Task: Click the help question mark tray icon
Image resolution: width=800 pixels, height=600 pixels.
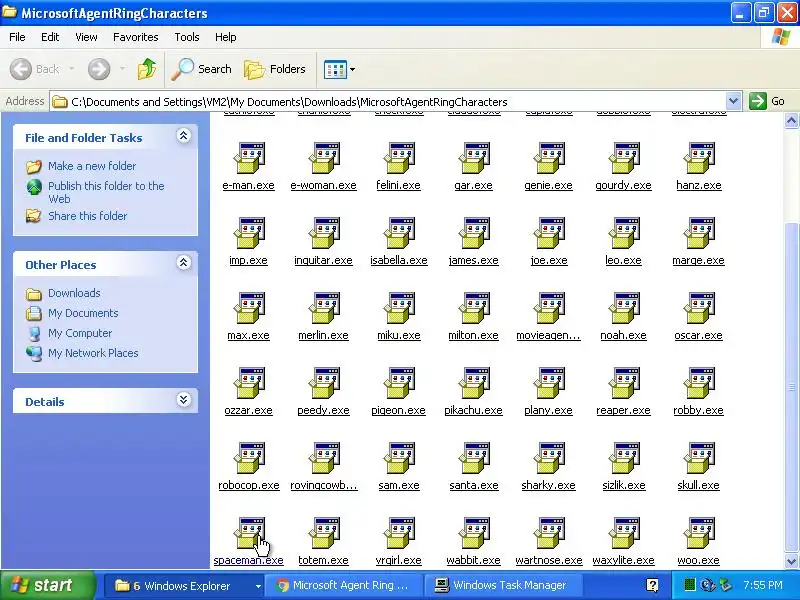Action: [x=652, y=585]
